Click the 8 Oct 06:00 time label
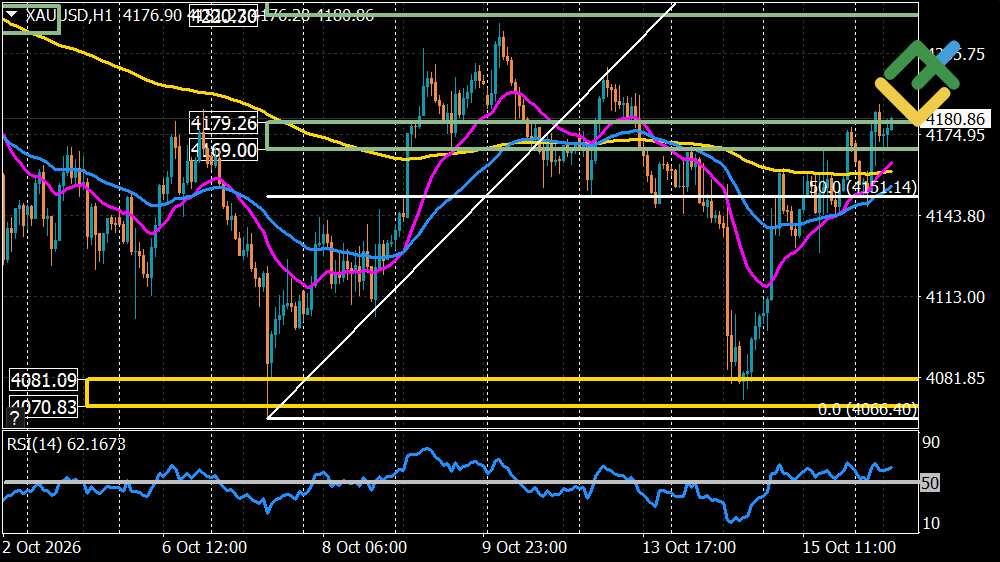This screenshot has width=1000, height=562. point(364,547)
